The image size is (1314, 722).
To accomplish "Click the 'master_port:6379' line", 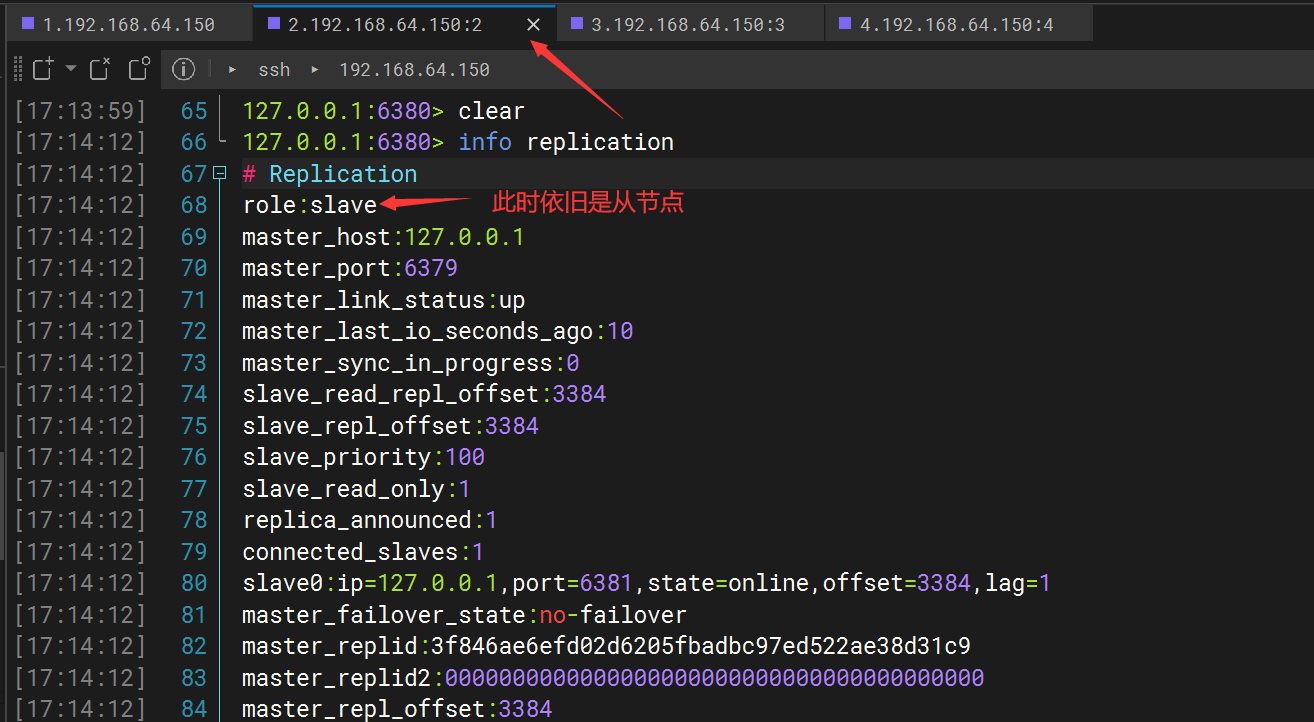I will pyautogui.click(x=350, y=268).
